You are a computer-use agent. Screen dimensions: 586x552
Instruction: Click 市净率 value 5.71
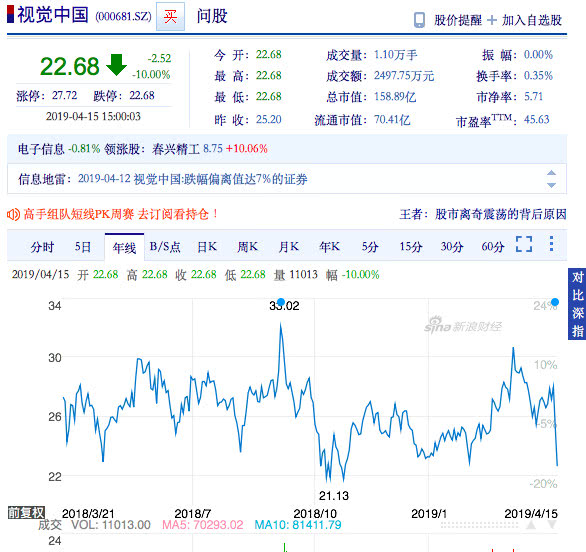(533, 97)
